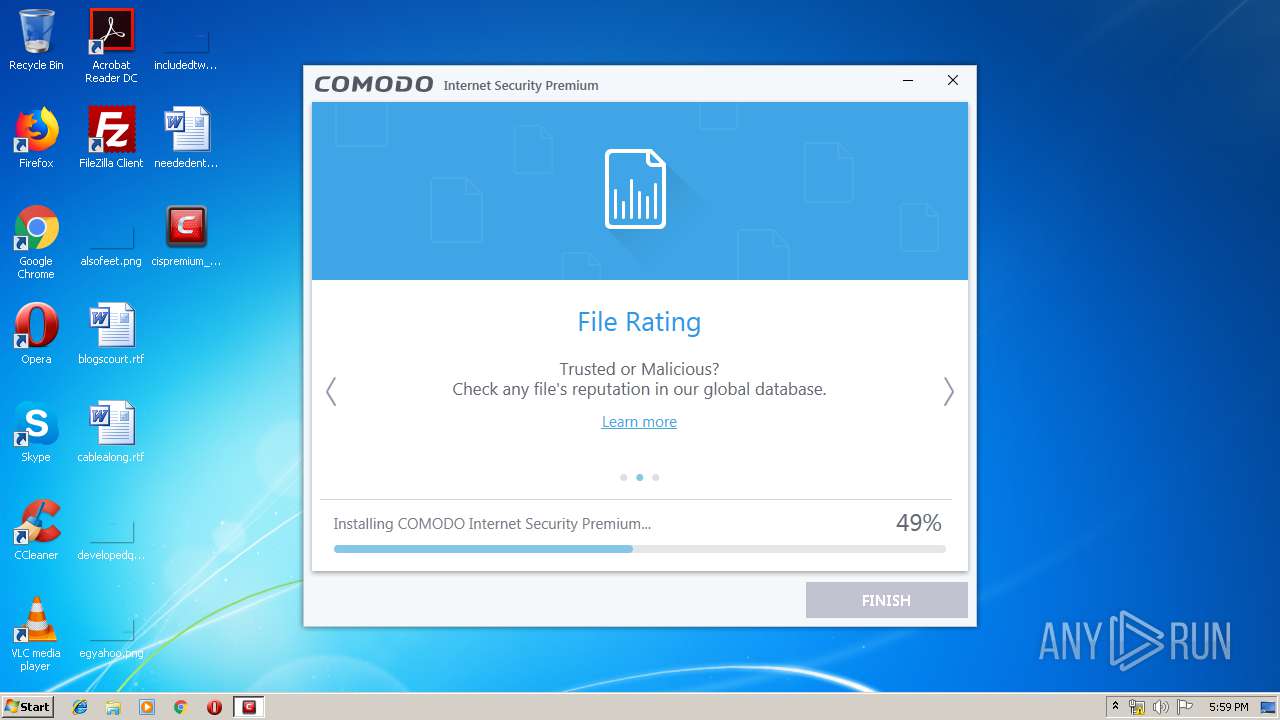
Task: Open Windows Explorer folder in taskbar
Action: tap(113, 707)
